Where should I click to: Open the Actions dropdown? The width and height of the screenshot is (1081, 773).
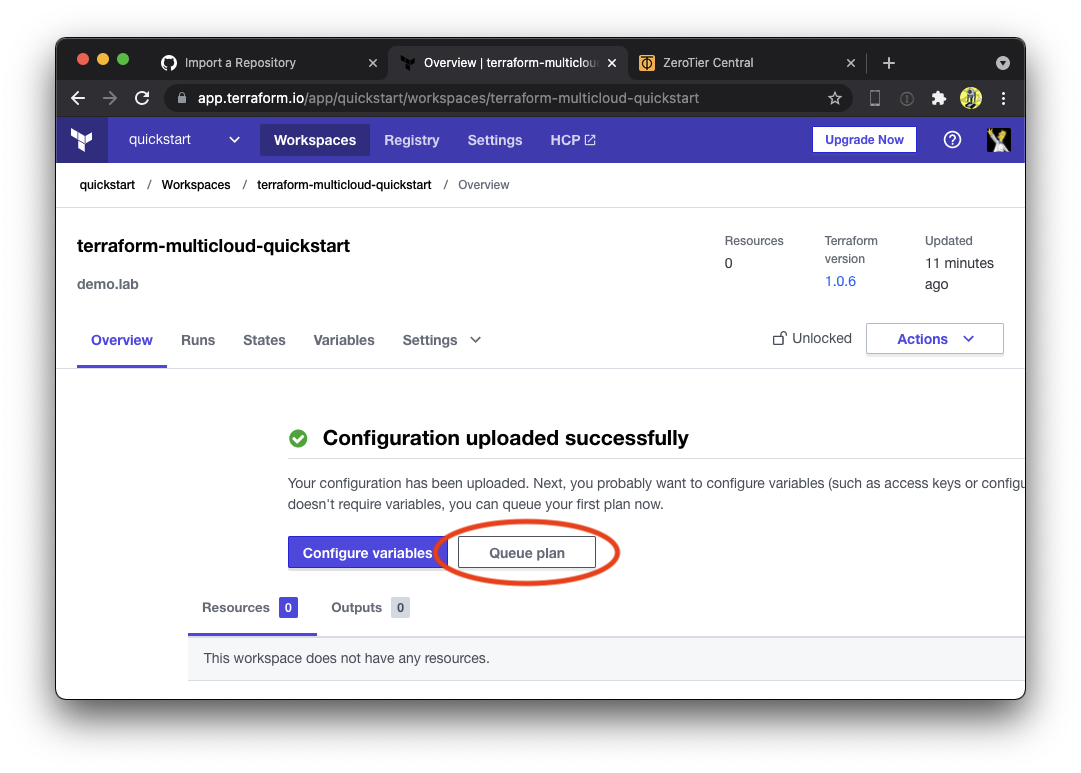click(934, 339)
